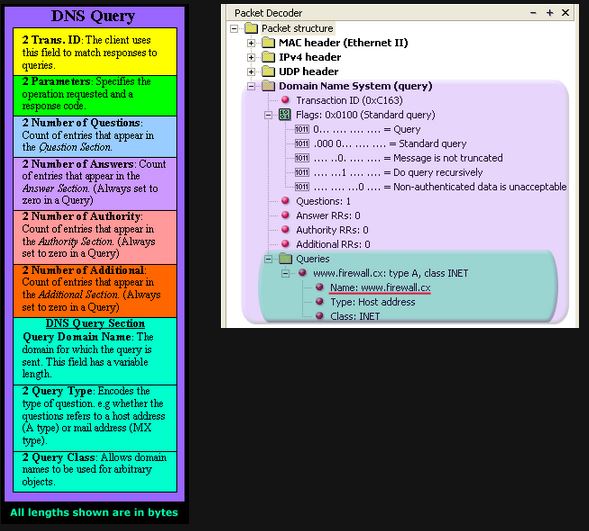Click the Domain Name System folder icon
Screen dimensions: 589x531
[x=268, y=86]
